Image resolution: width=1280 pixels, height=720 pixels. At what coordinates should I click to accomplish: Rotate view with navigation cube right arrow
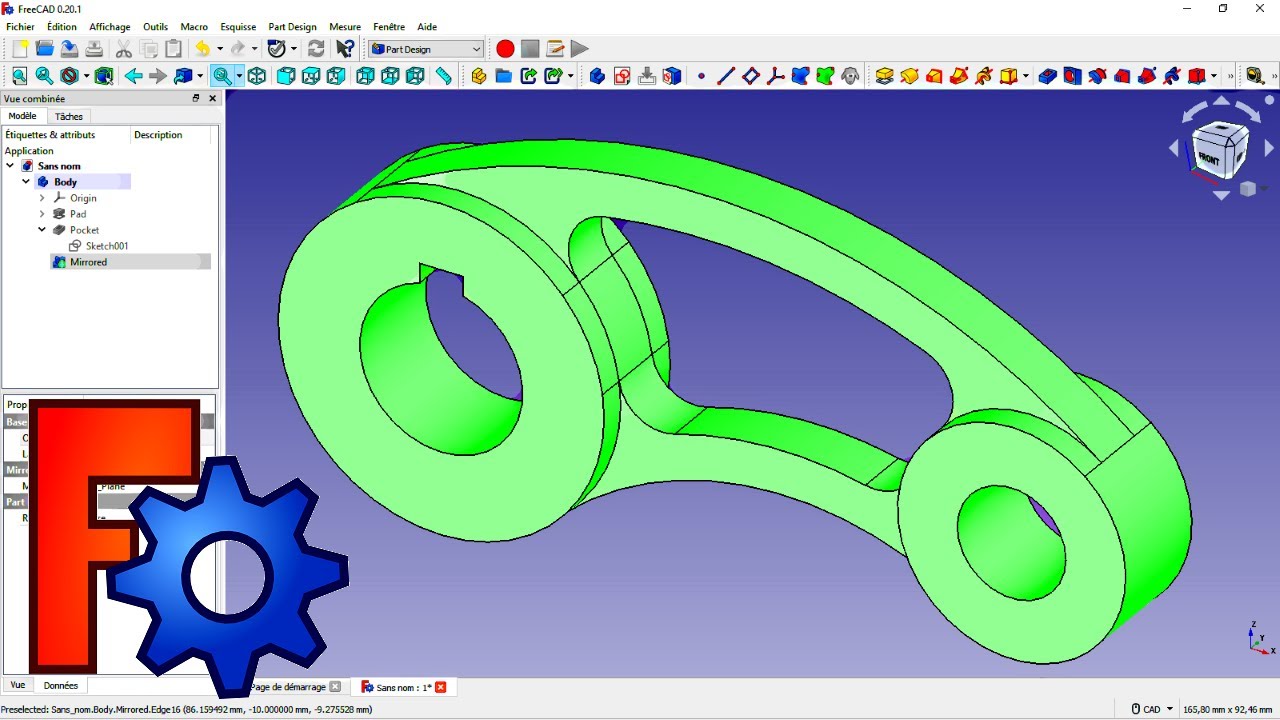1269,149
